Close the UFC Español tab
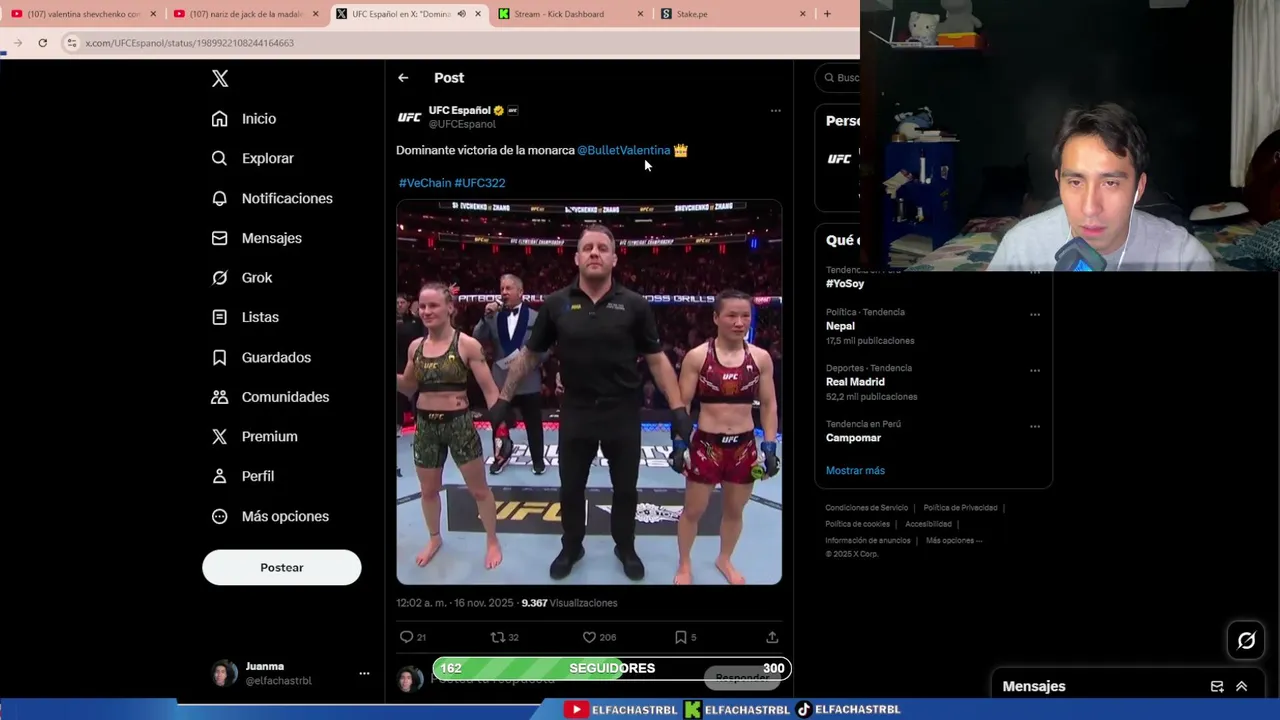The image size is (1280, 720). click(x=478, y=14)
